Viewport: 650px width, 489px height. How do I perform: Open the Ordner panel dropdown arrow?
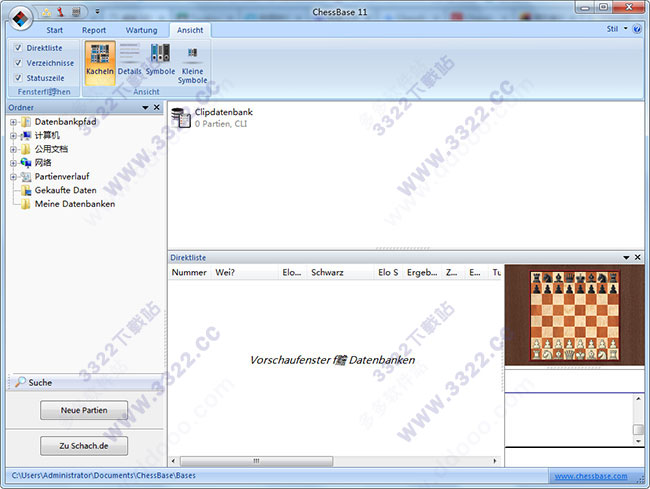145,108
